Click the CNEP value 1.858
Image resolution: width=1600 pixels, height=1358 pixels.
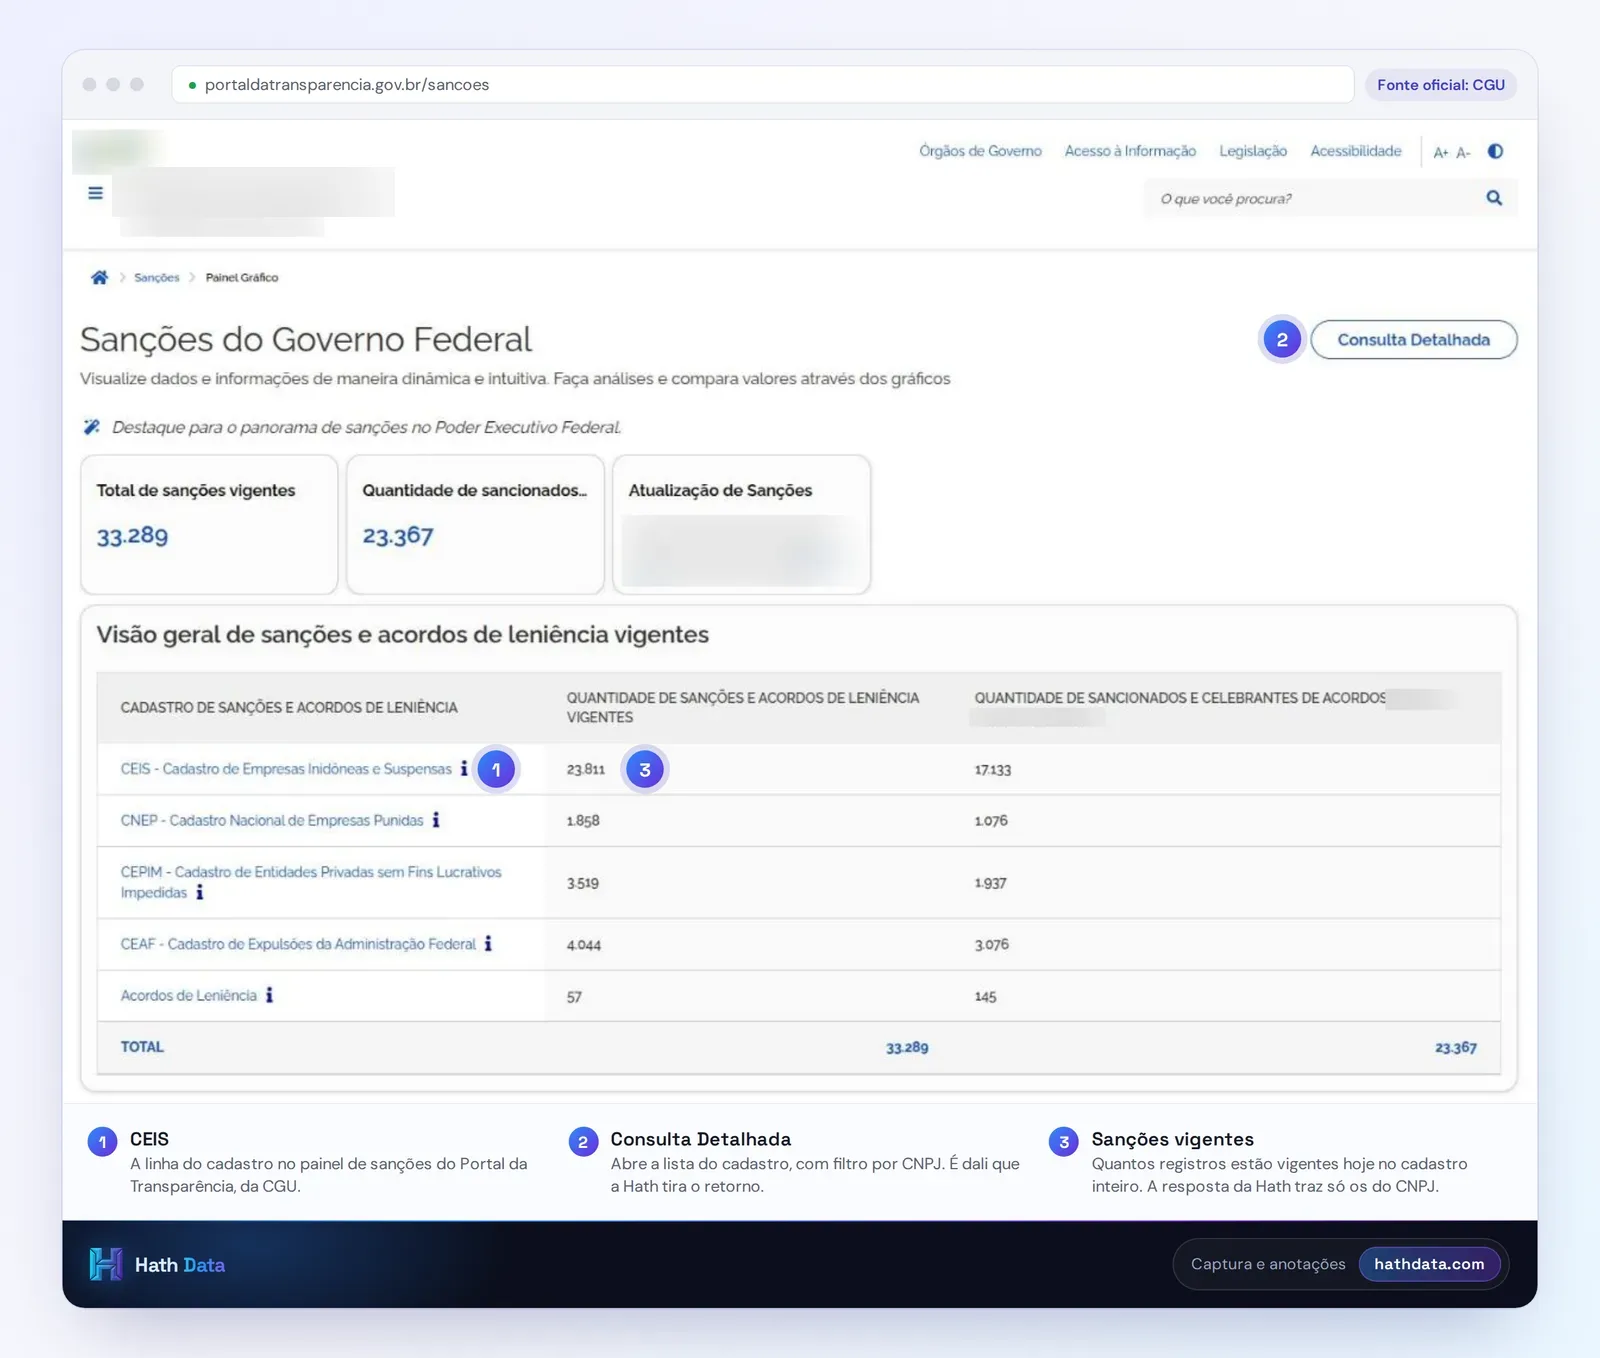583,820
